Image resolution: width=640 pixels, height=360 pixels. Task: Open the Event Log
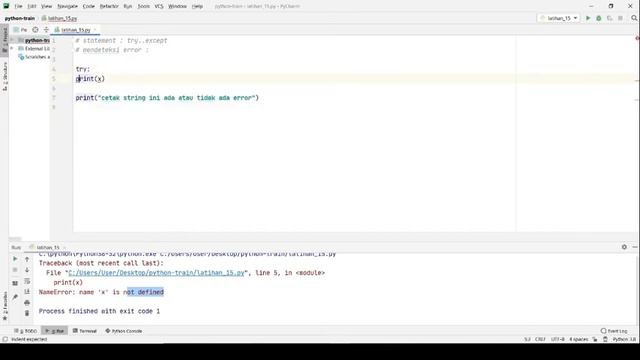click(x=614, y=331)
